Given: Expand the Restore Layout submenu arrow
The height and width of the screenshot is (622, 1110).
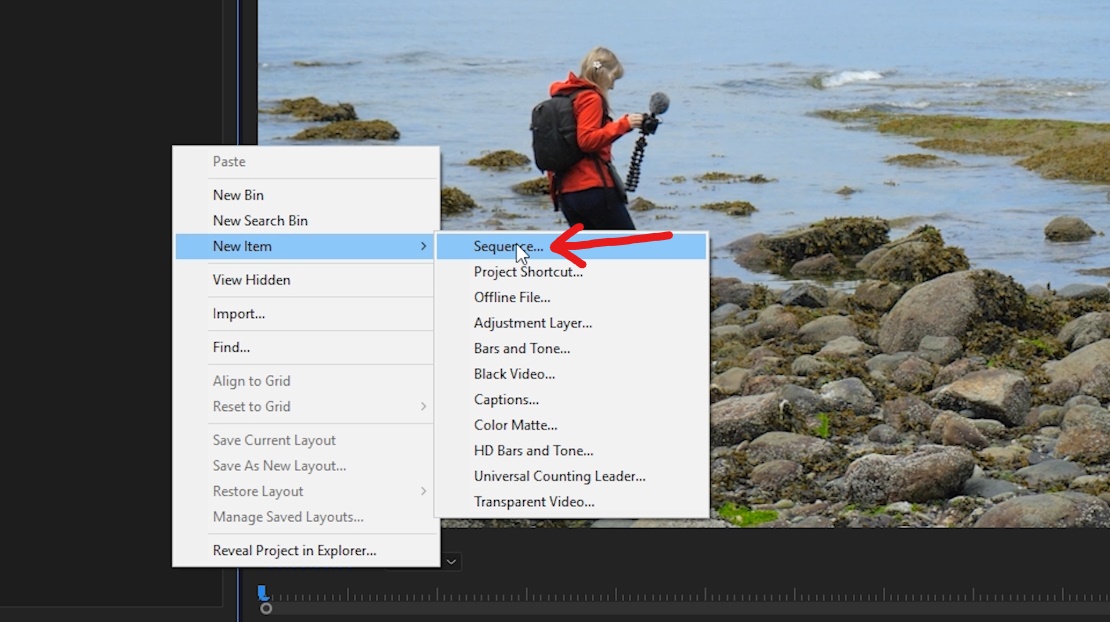Looking at the screenshot, I should (423, 491).
